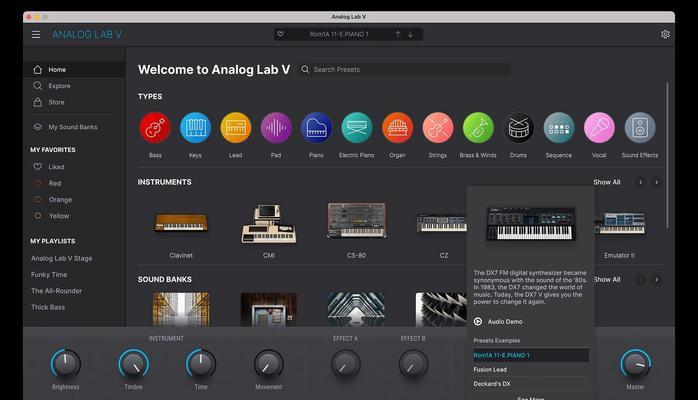Open the Funky Time playlist
Viewport: 698px width, 400px height.
[x=49, y=275]
